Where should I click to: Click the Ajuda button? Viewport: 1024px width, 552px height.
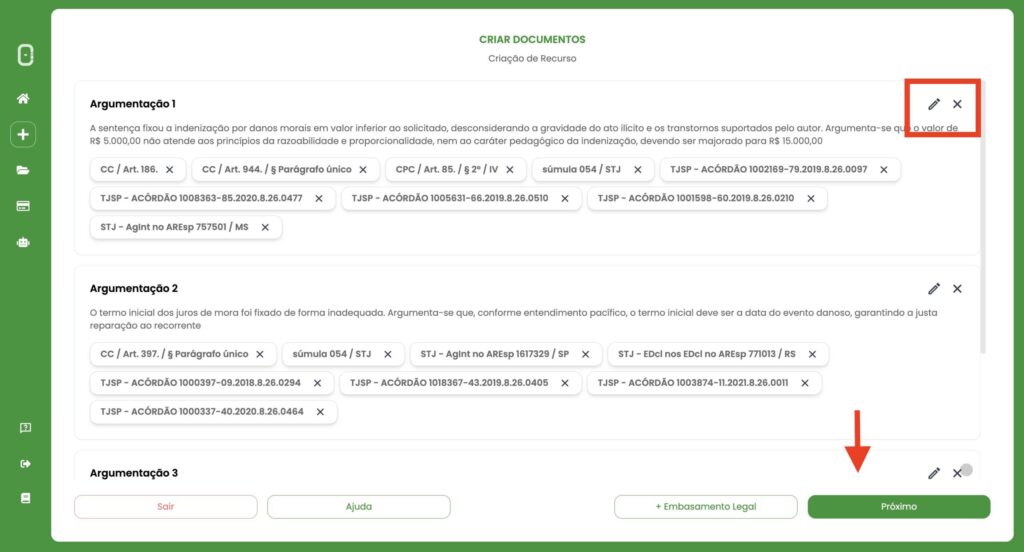[x=358, y=507]
